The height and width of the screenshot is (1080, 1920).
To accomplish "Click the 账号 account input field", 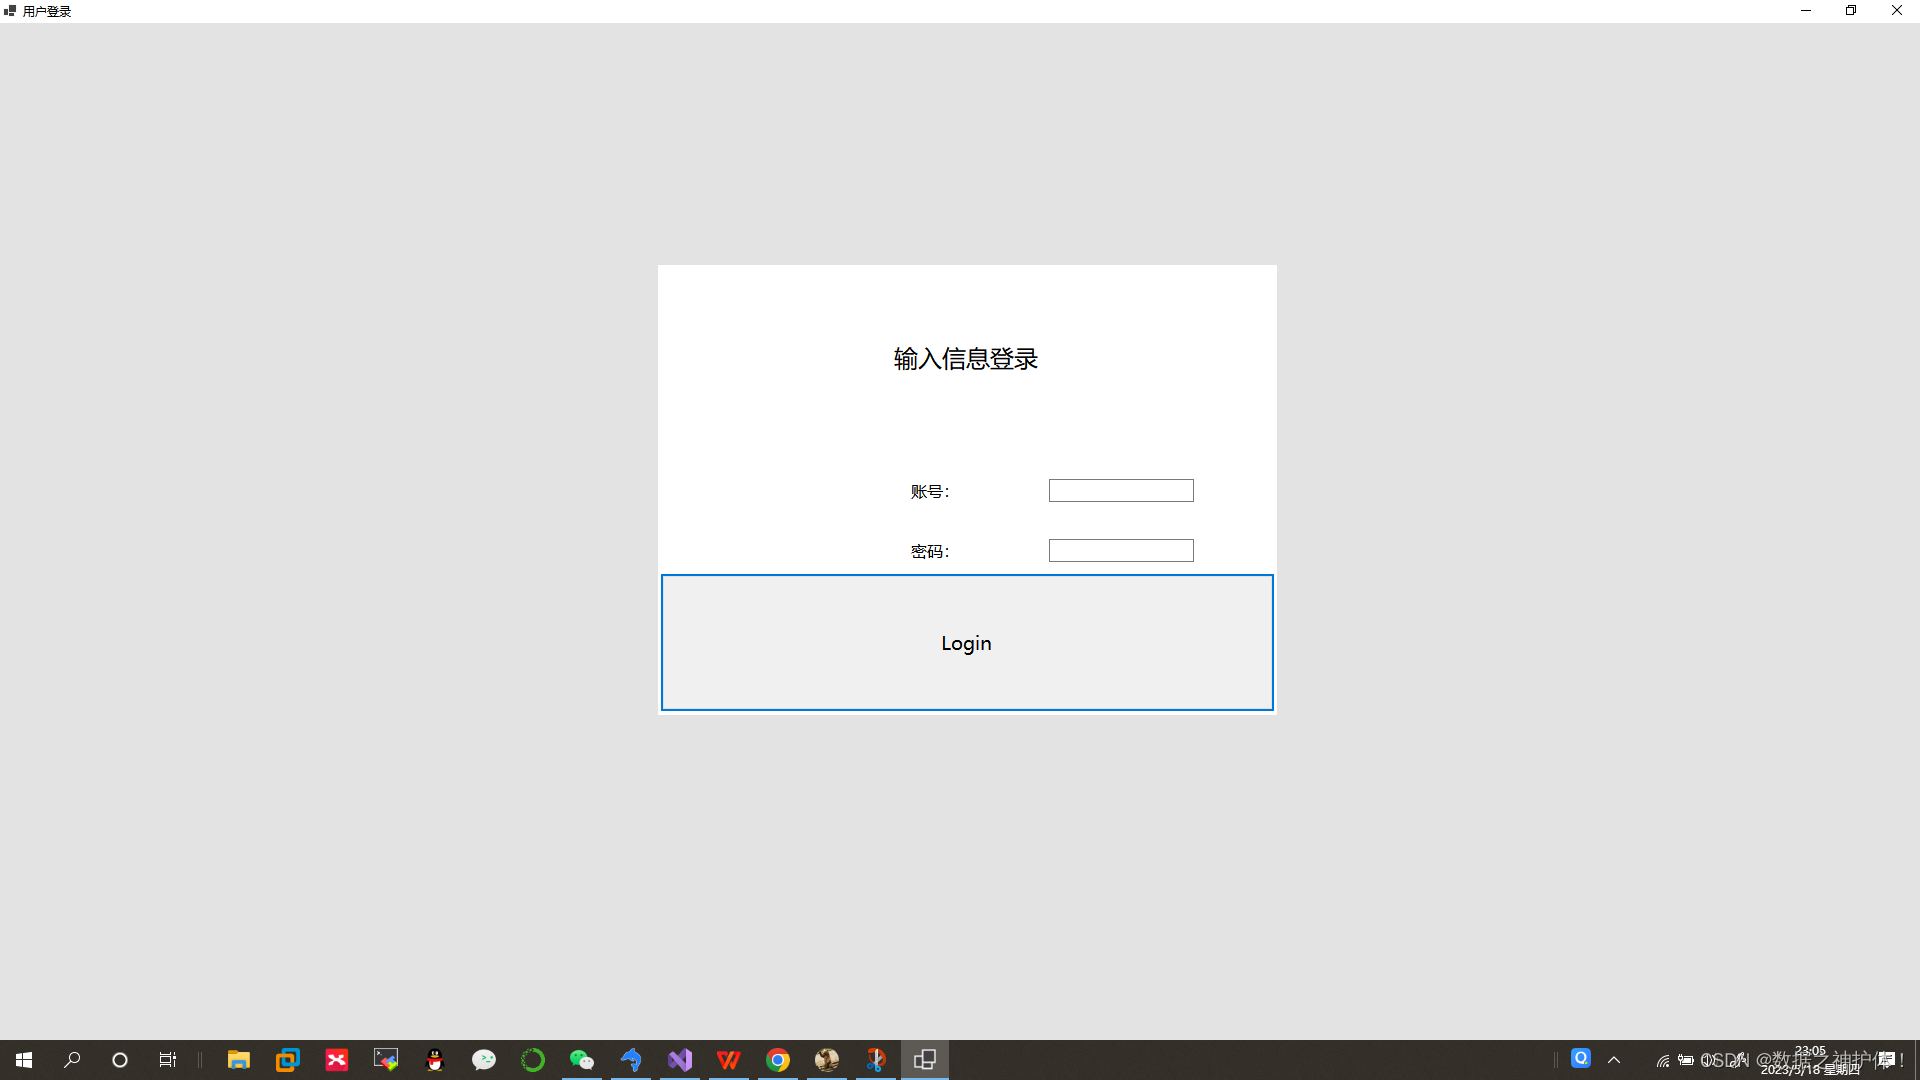I will [1120, 490].
